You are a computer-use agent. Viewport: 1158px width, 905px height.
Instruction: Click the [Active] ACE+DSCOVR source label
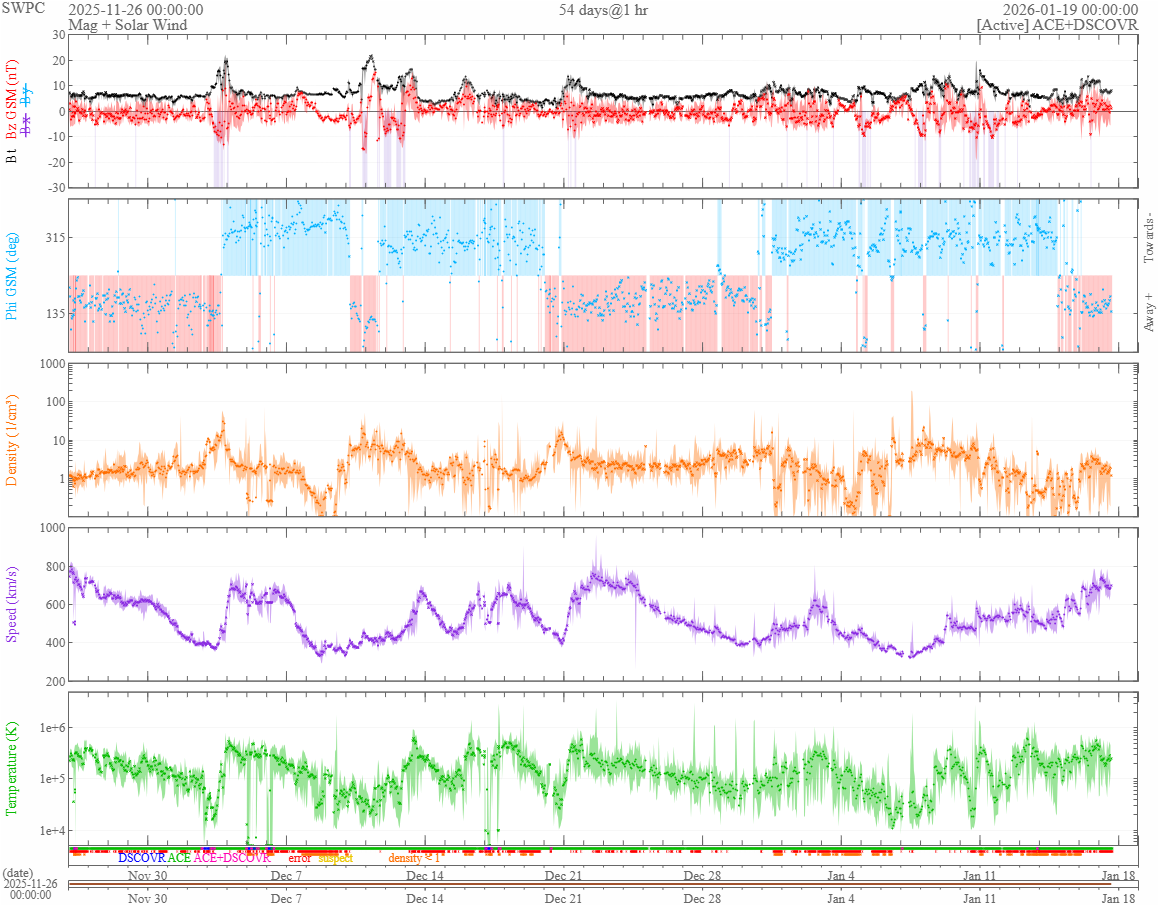coord(1058,25)
